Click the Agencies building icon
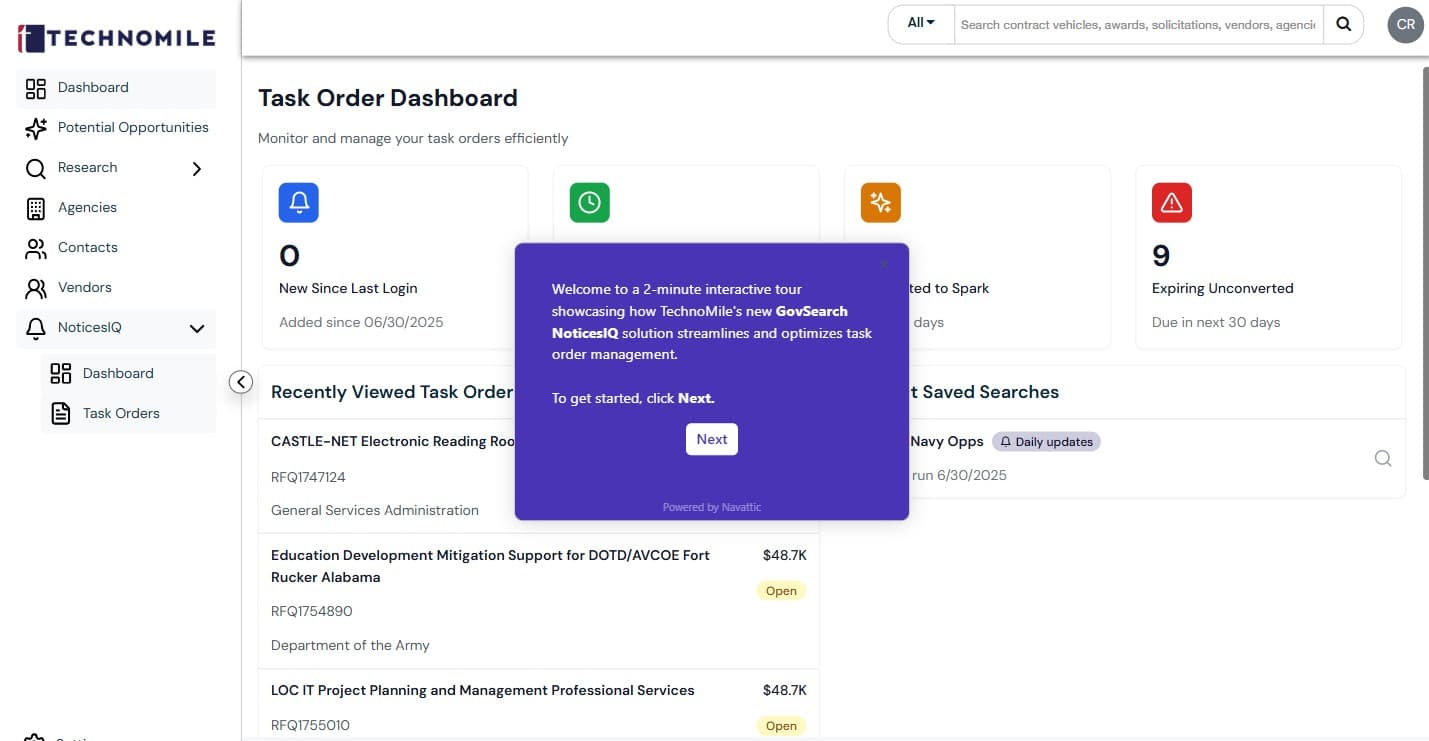The width and height of the screenshot is (1429, 741). click(x=36, y=208)
